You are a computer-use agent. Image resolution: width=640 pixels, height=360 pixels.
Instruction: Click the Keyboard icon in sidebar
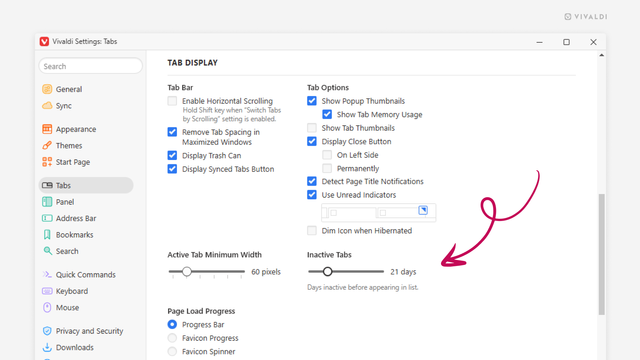(x=47, y=291)
